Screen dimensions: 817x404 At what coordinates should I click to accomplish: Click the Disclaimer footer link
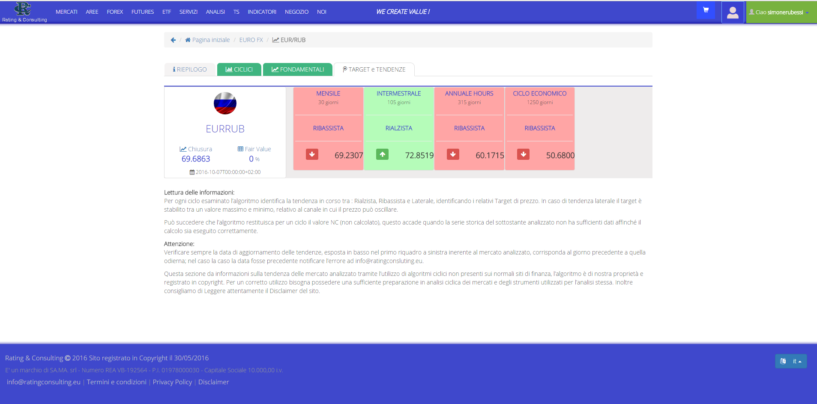(213, 382)
